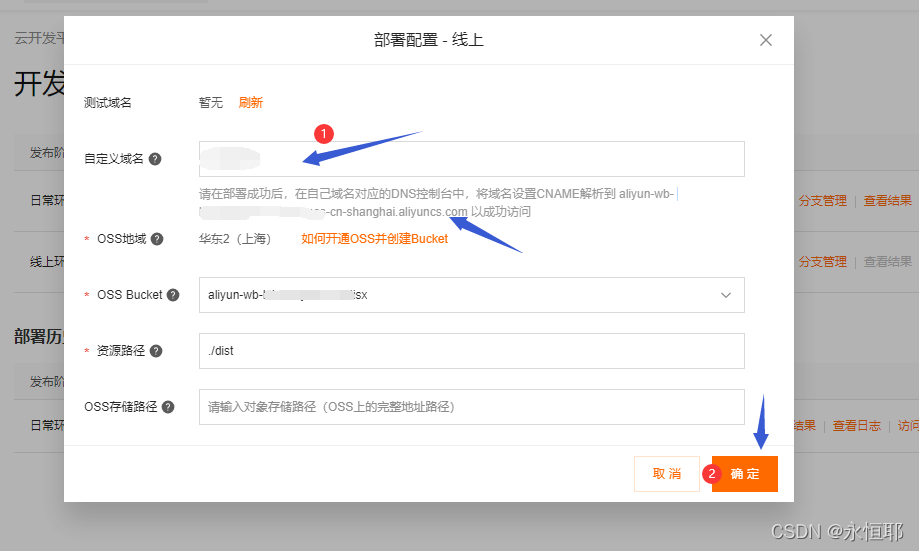Click the OSS Bucket dropdown chevron
919x551 pixels.
(726, 295)
